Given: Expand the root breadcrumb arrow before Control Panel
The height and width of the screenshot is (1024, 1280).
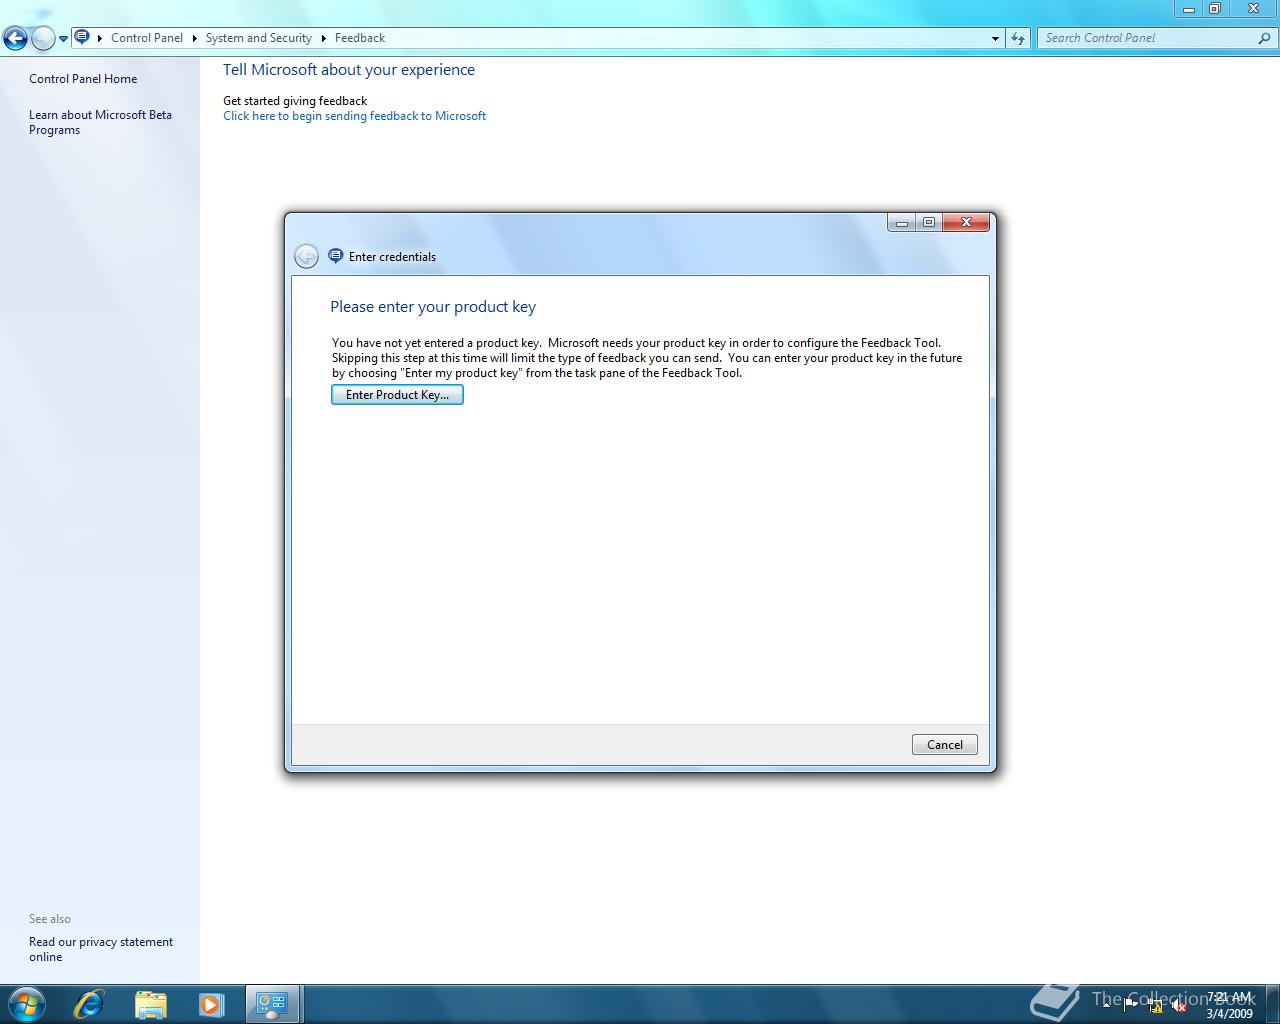Looking at the screenshot, I should pyautogui.click(x=99, y=38).
